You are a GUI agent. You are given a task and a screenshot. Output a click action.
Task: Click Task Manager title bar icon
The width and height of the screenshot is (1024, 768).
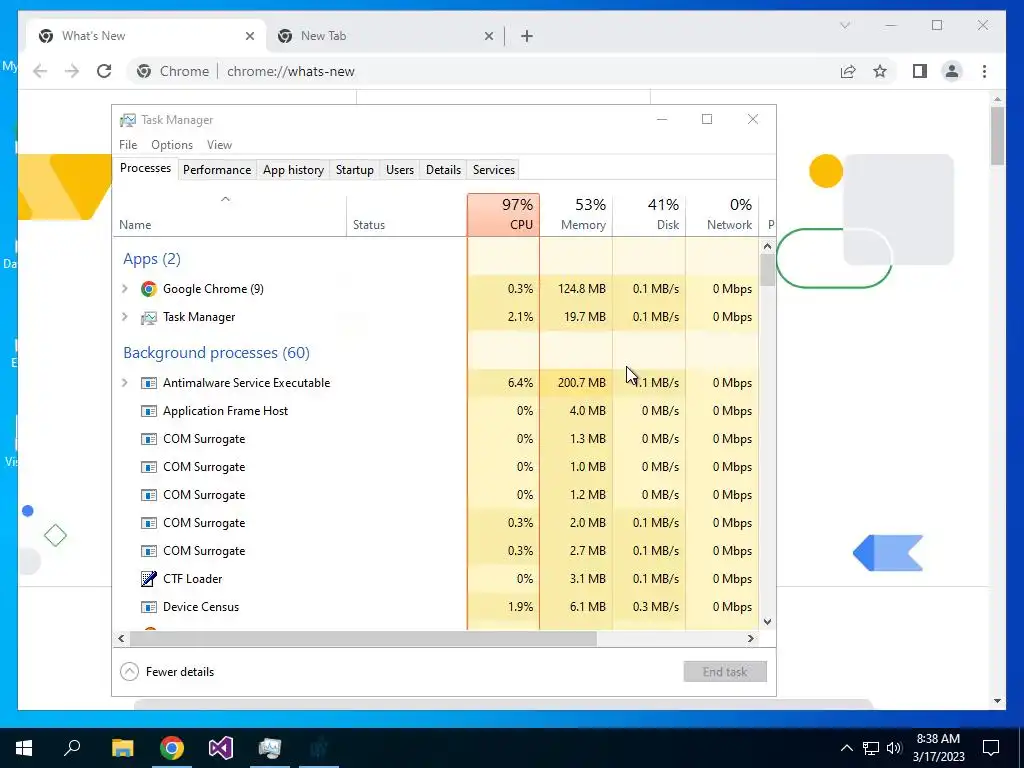pos(127,120)
